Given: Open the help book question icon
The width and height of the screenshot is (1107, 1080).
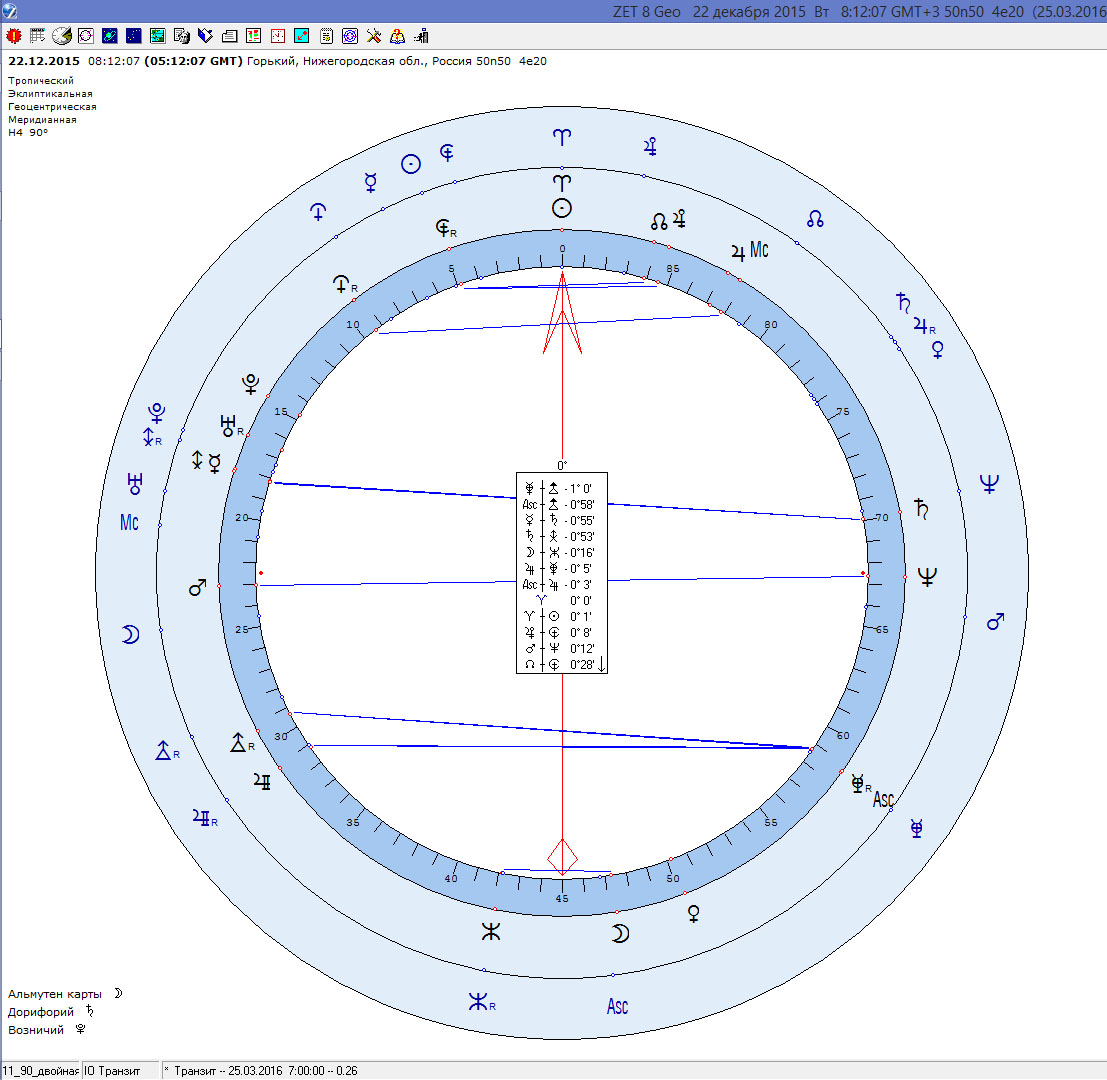Looking at the screenshot, I should coord(398,36).
